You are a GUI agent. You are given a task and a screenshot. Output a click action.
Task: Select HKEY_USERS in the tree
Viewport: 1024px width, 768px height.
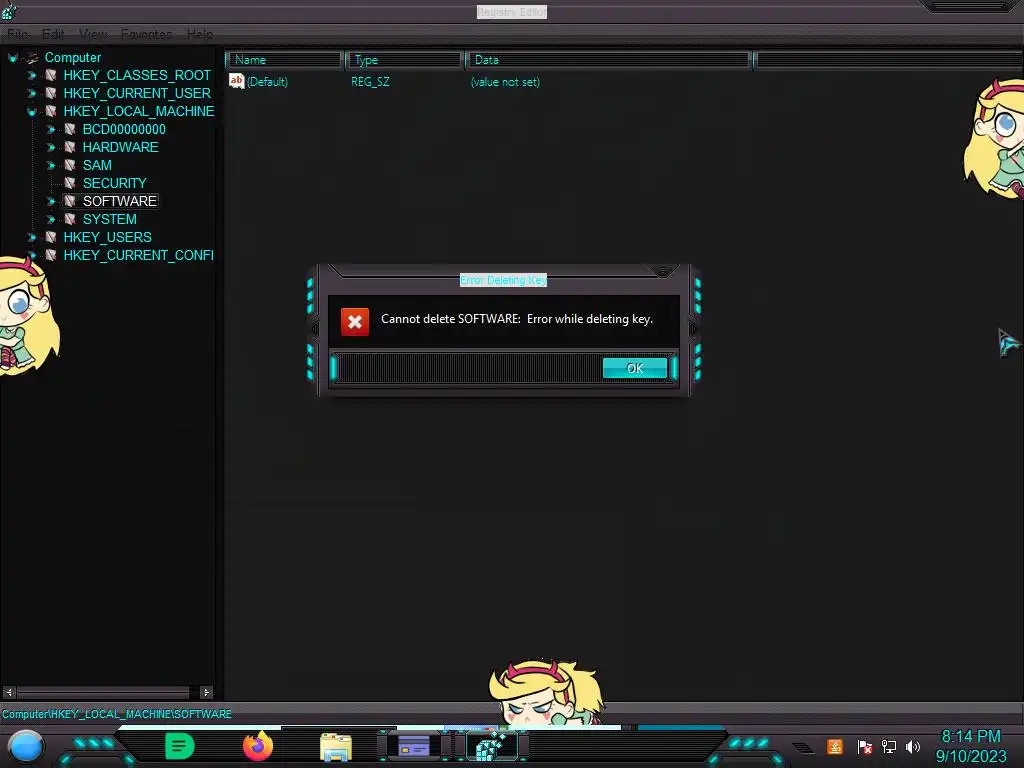pos(107,237)
